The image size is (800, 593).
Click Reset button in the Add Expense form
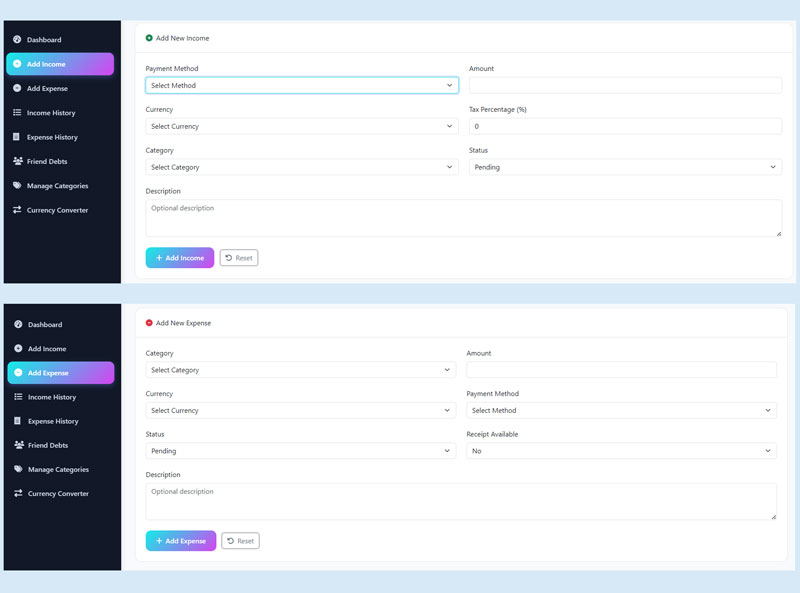240,541
